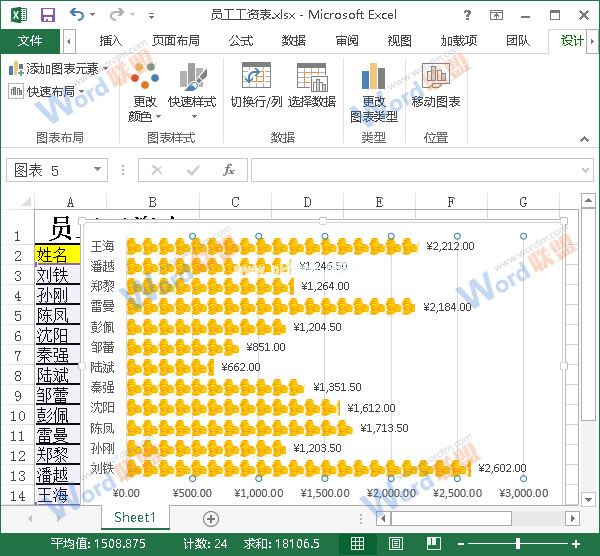Open the File (文件) tab
The width and height of the screenshot is (600, 556).
click(x=30, y=41)
